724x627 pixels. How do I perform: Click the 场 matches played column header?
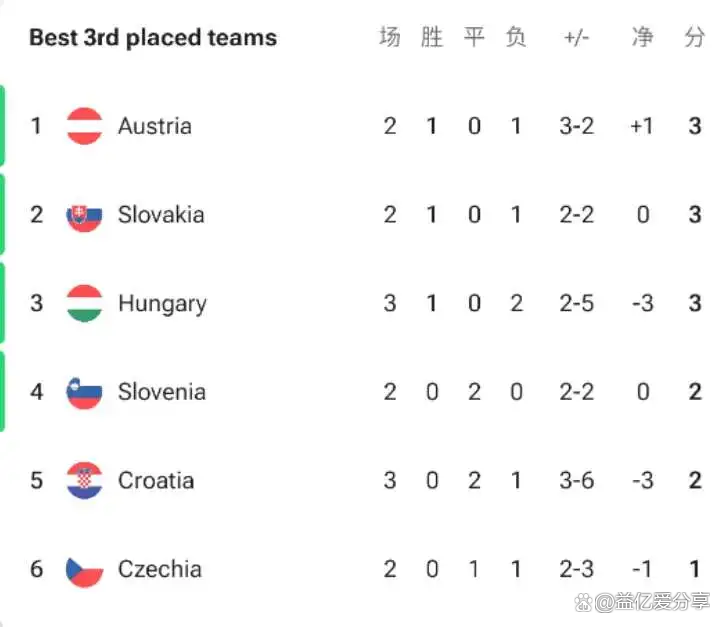pyautogui.click(x=390, y=37)
